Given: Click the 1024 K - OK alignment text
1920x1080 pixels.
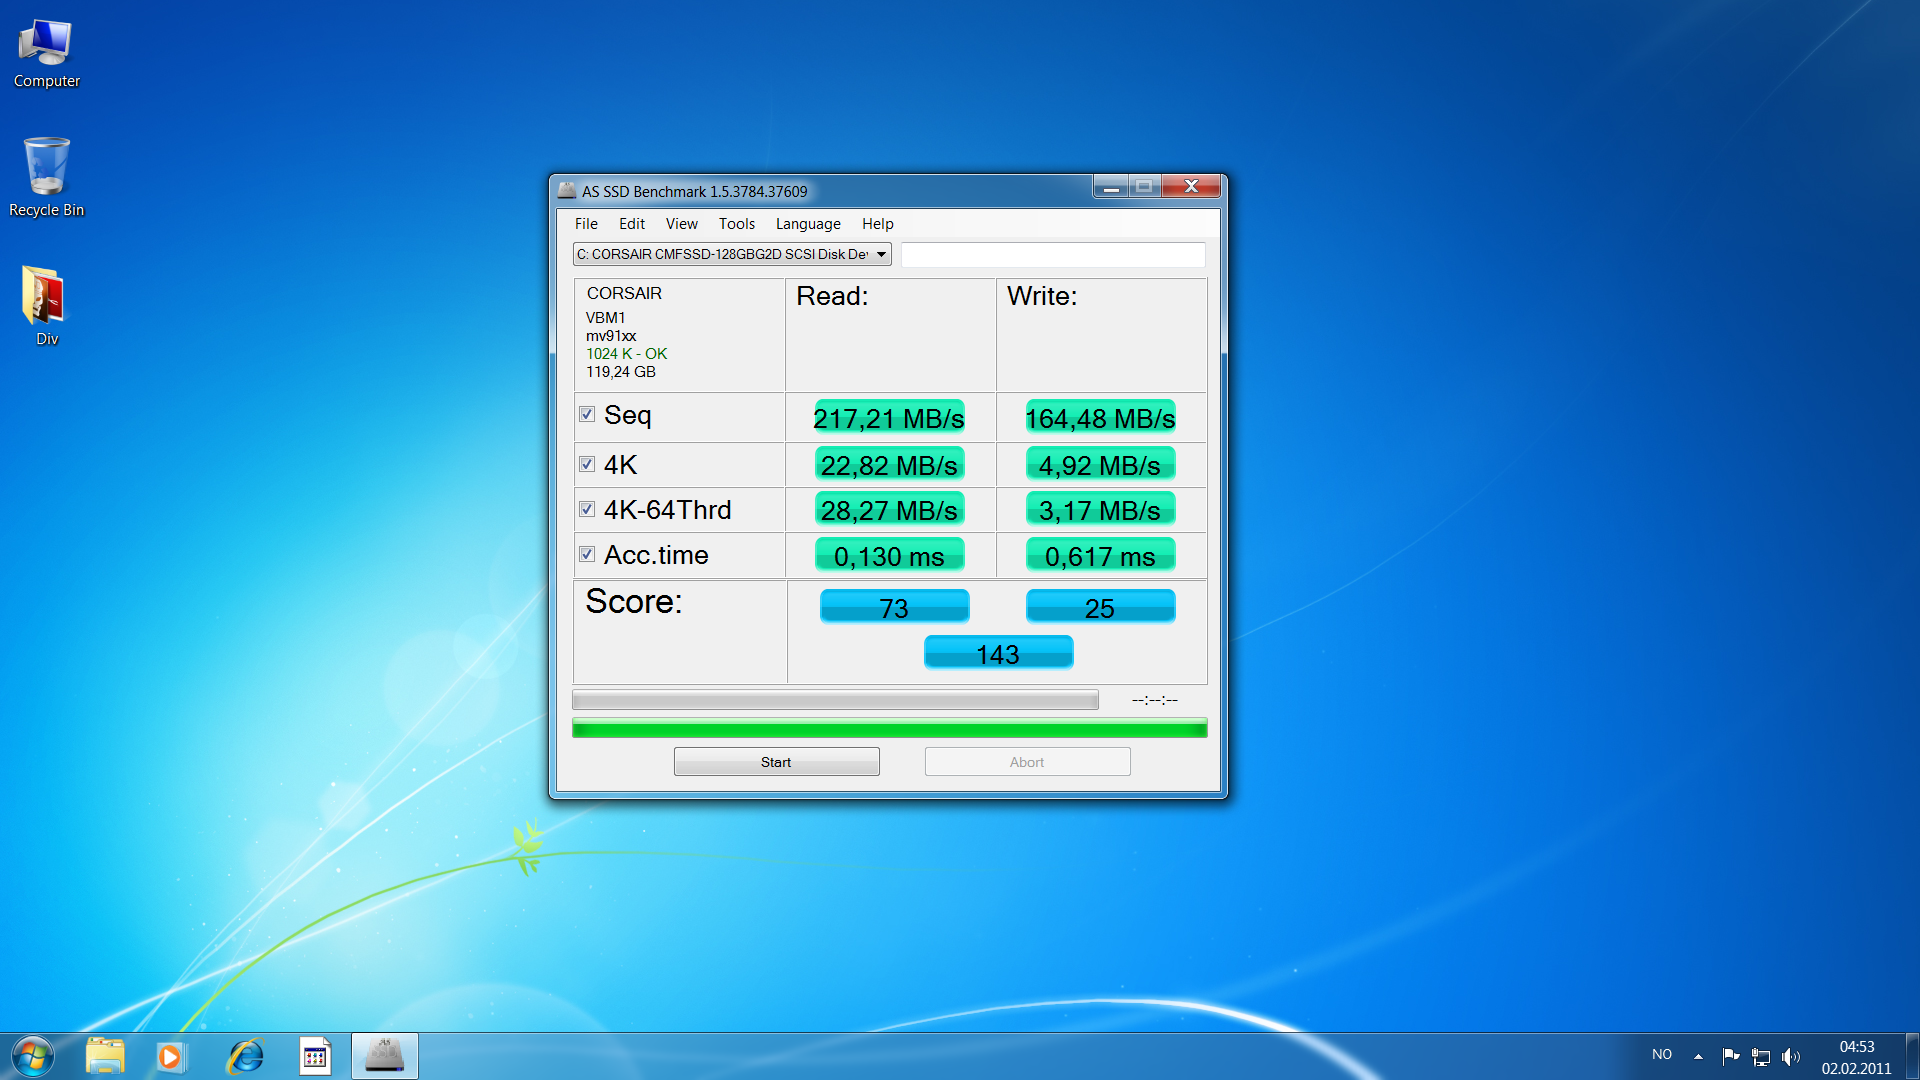Looking at the screenshot, I should (626, 354).
